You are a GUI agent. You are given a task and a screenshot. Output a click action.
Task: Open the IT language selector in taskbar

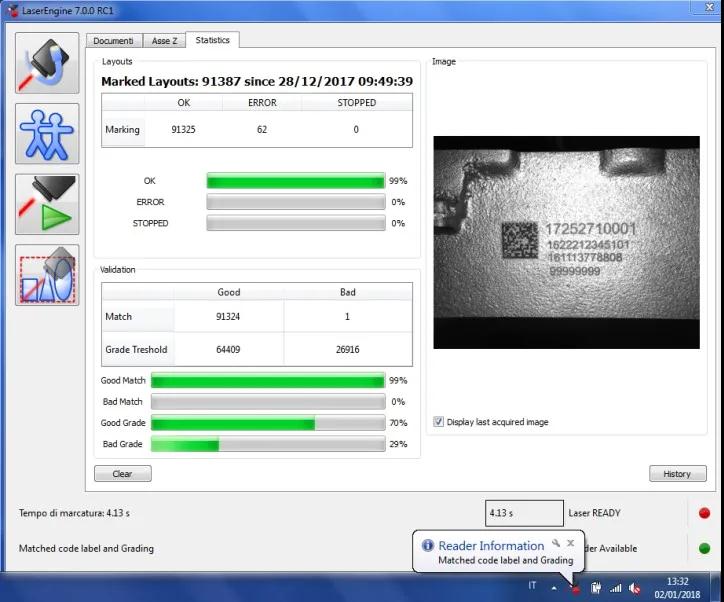[x=532, y=586]
